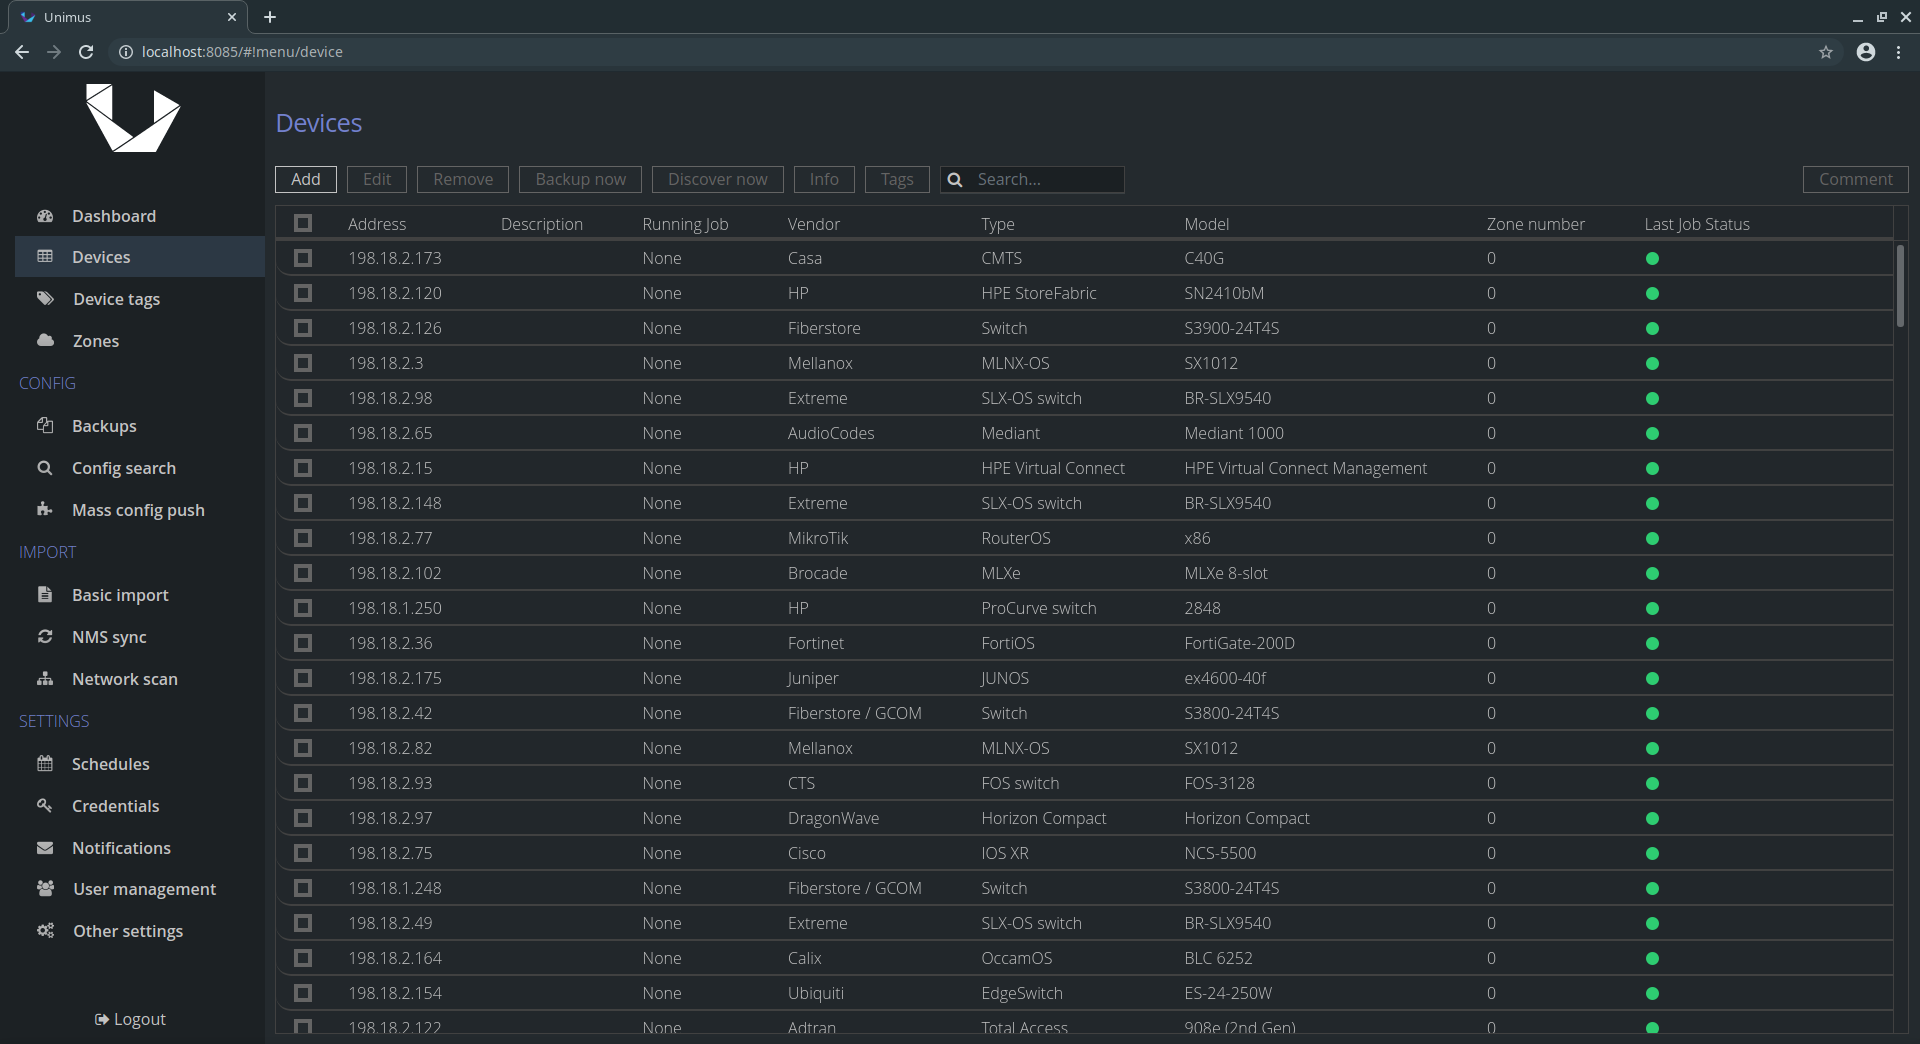Open Config search in the sidebar
The height and width of the screenshot is (1044, 1920).
[123, 468]
